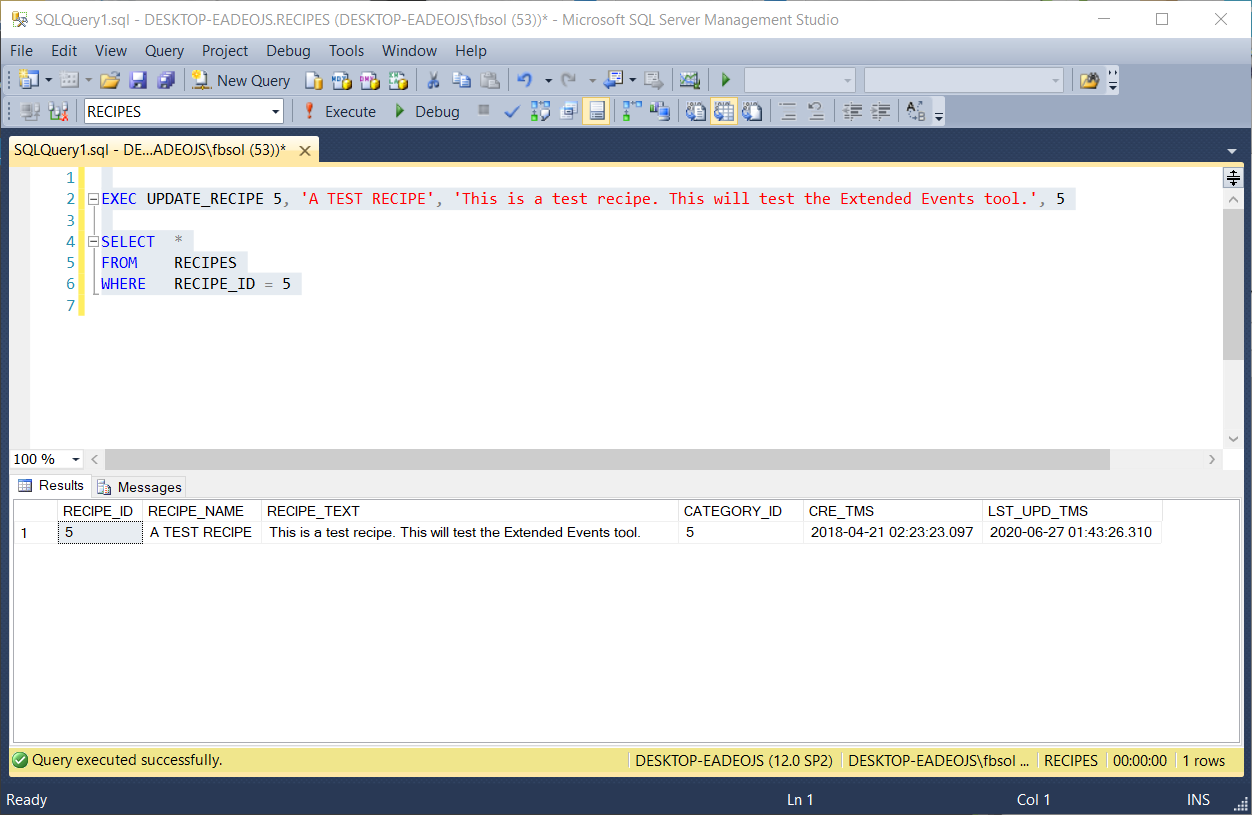Run the query with the Execute button

coord(339,111)
